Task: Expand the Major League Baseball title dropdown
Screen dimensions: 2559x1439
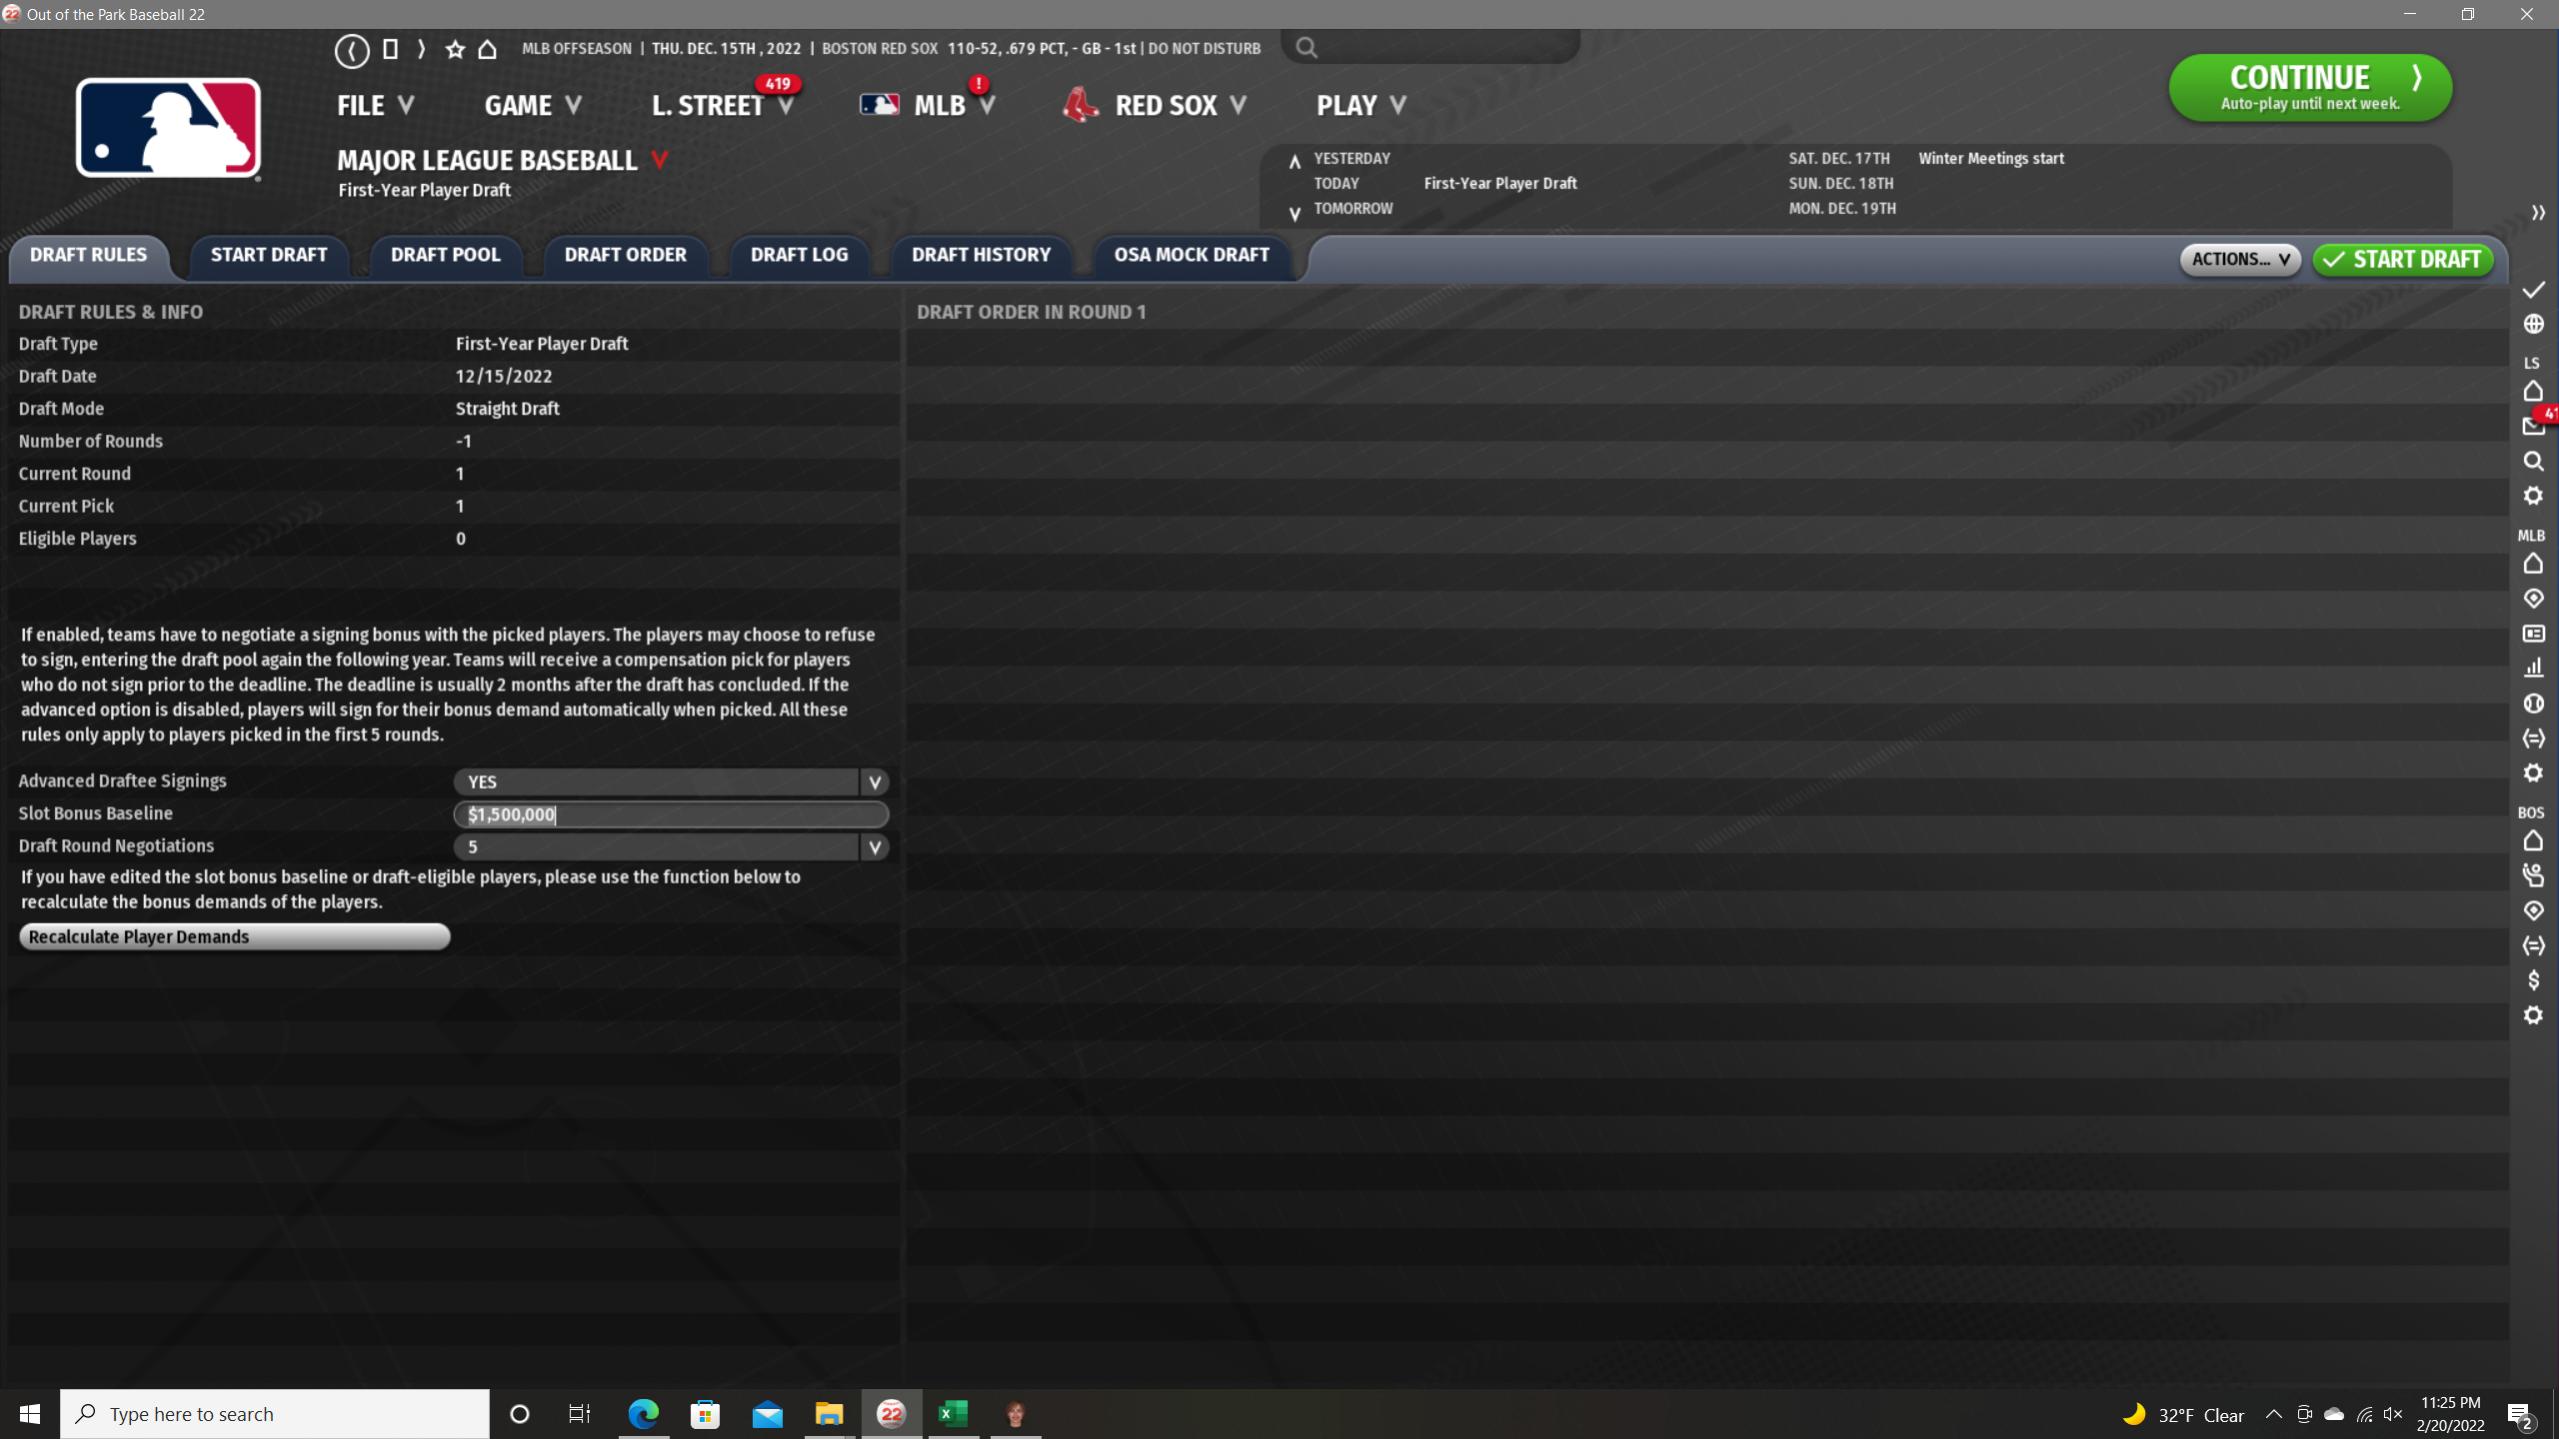Action: [x=660, y=160]
